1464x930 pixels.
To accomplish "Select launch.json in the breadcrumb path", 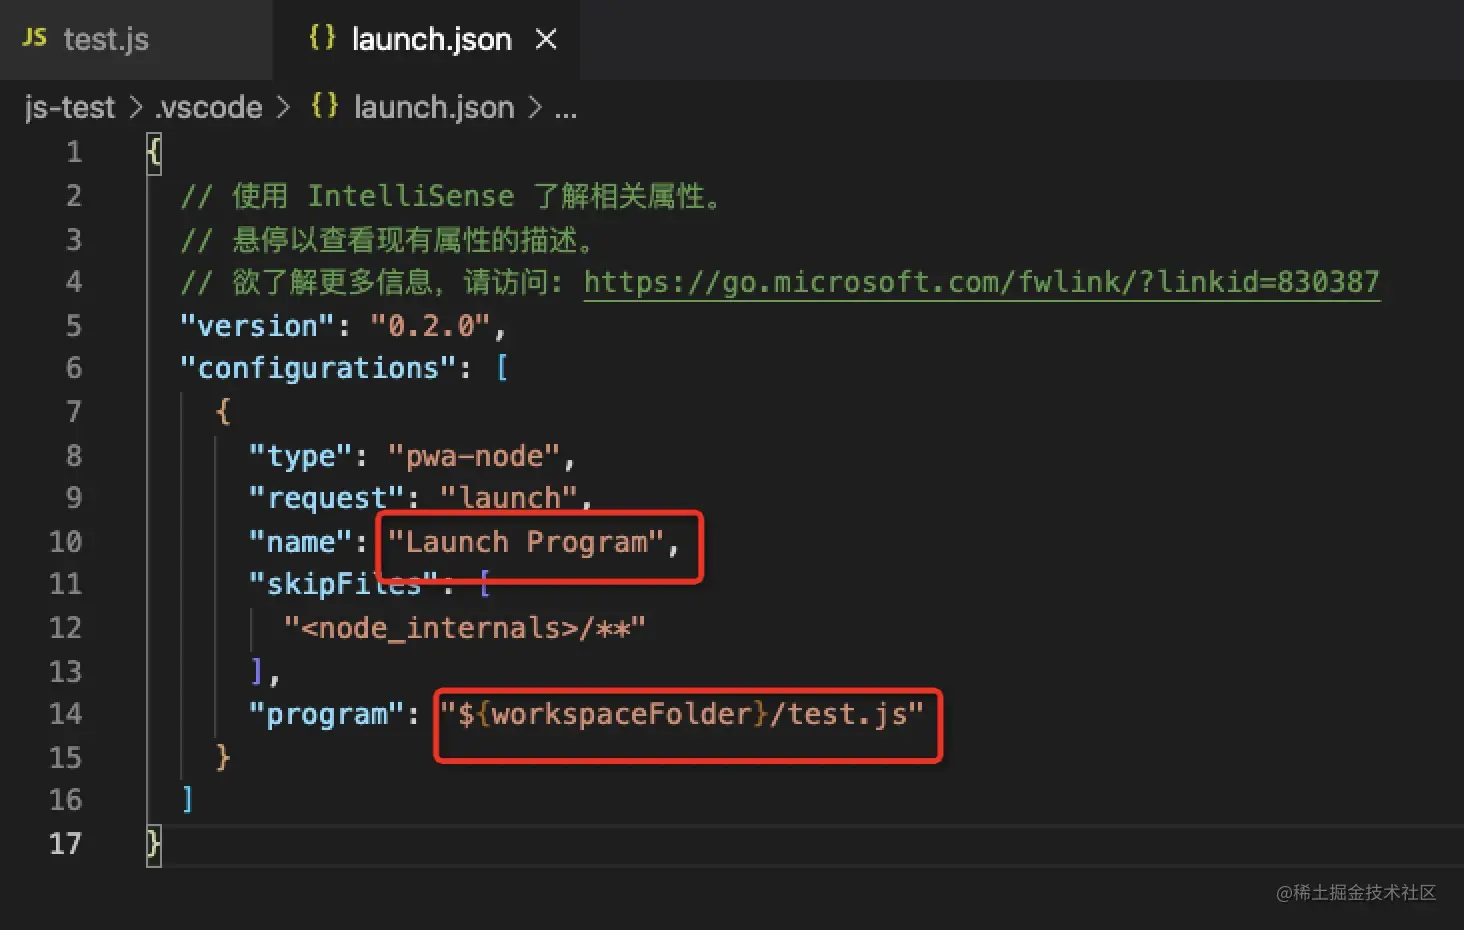I will pyautogui.click(x=434, y=107).
